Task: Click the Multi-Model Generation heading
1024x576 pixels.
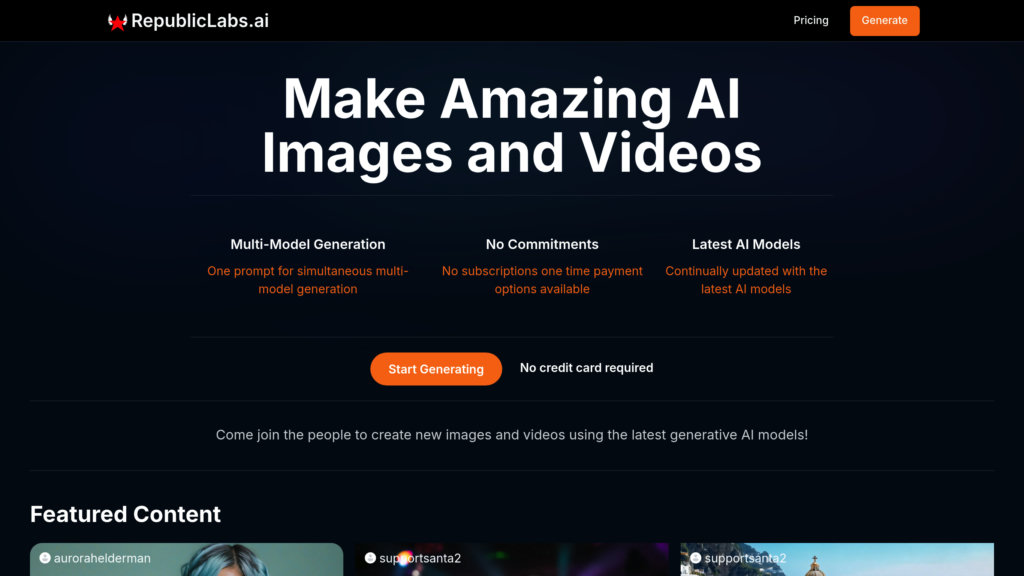Action: pos(308,244)
